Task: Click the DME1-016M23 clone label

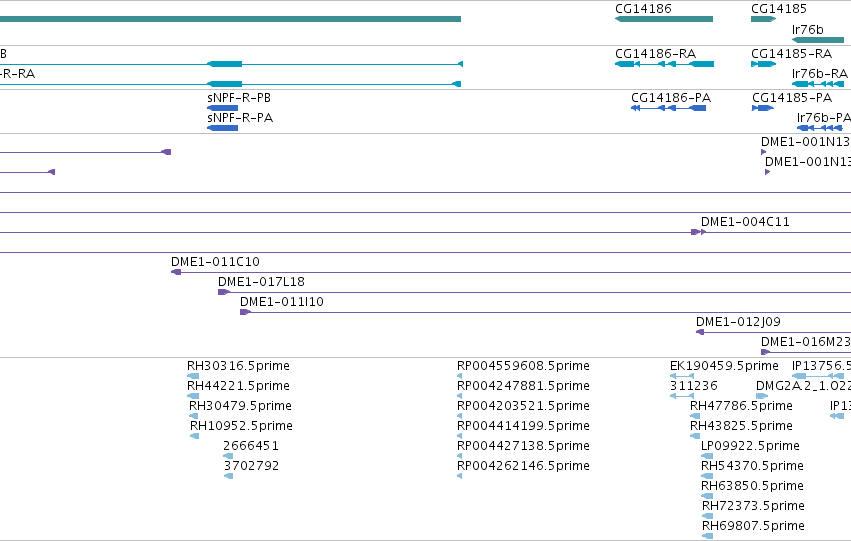Action: (x=805, y=342)
